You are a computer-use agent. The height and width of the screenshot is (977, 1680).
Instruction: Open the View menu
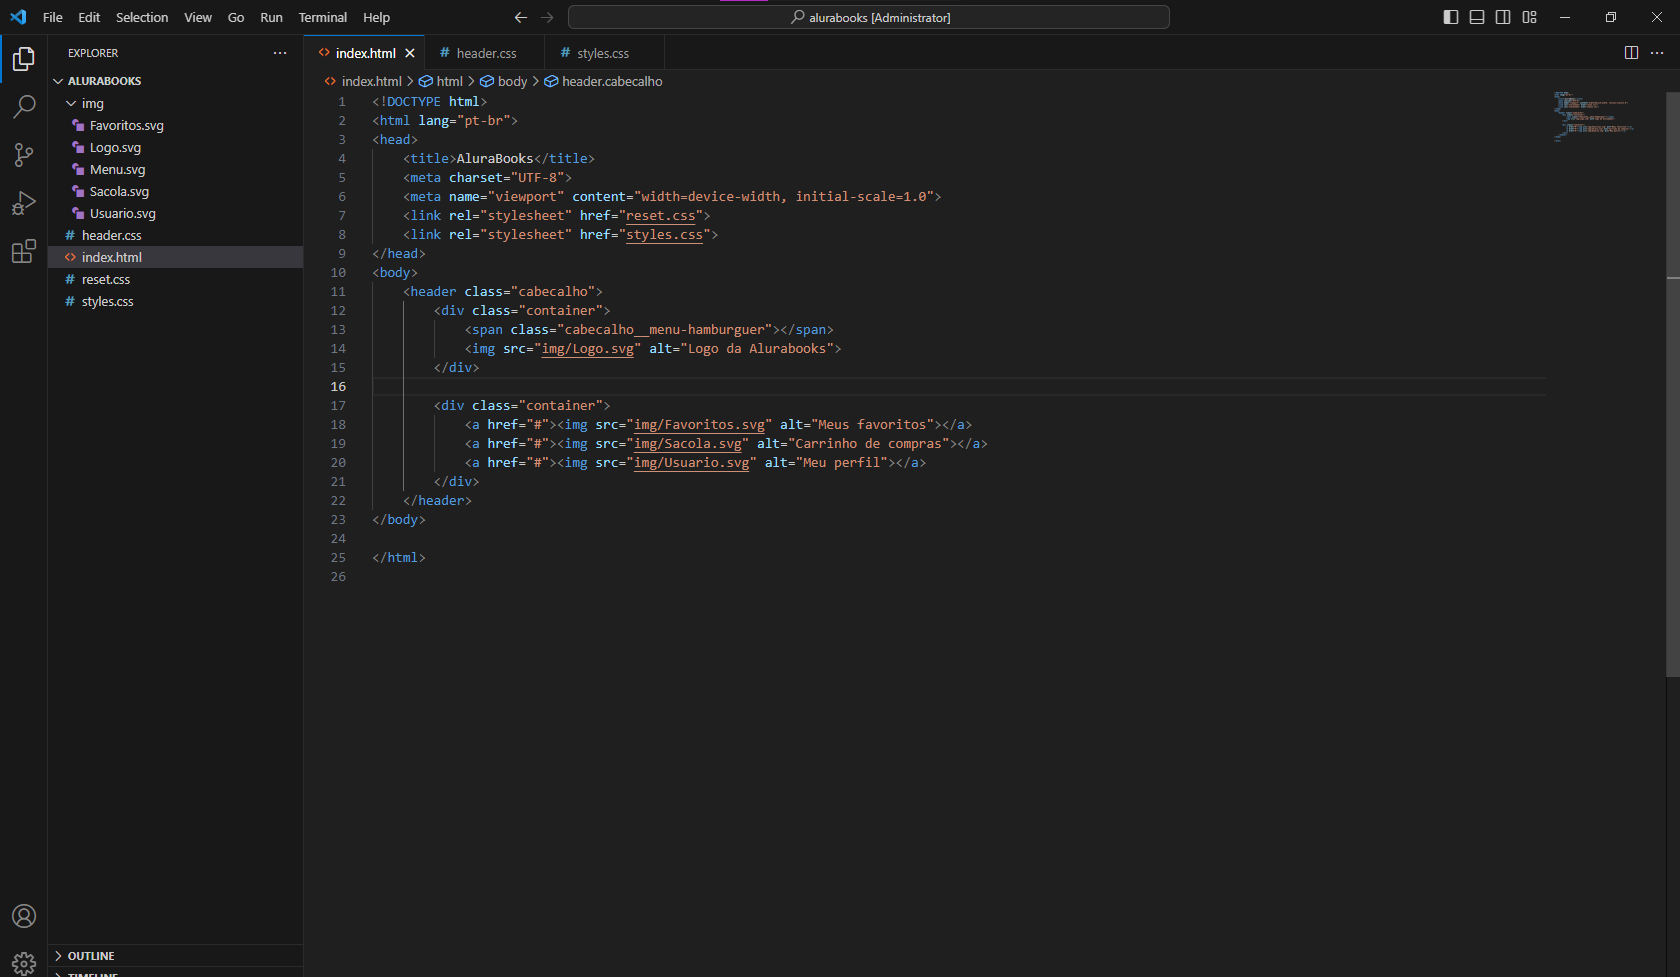(198, 17)
